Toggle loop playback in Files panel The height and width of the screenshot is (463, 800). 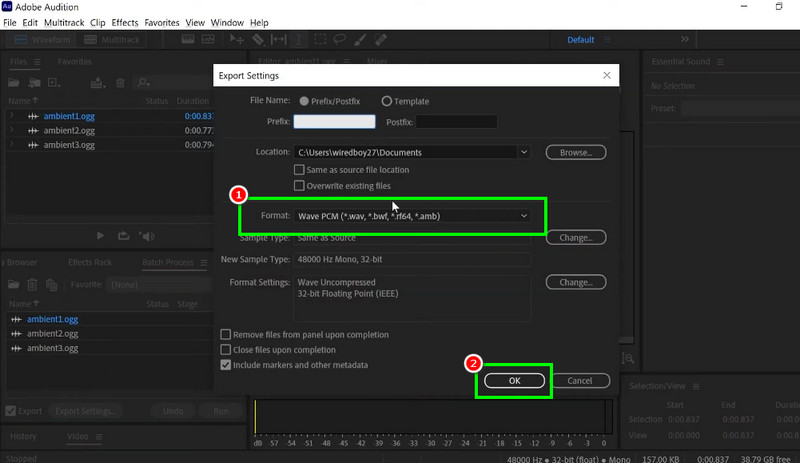coord(123,236)
